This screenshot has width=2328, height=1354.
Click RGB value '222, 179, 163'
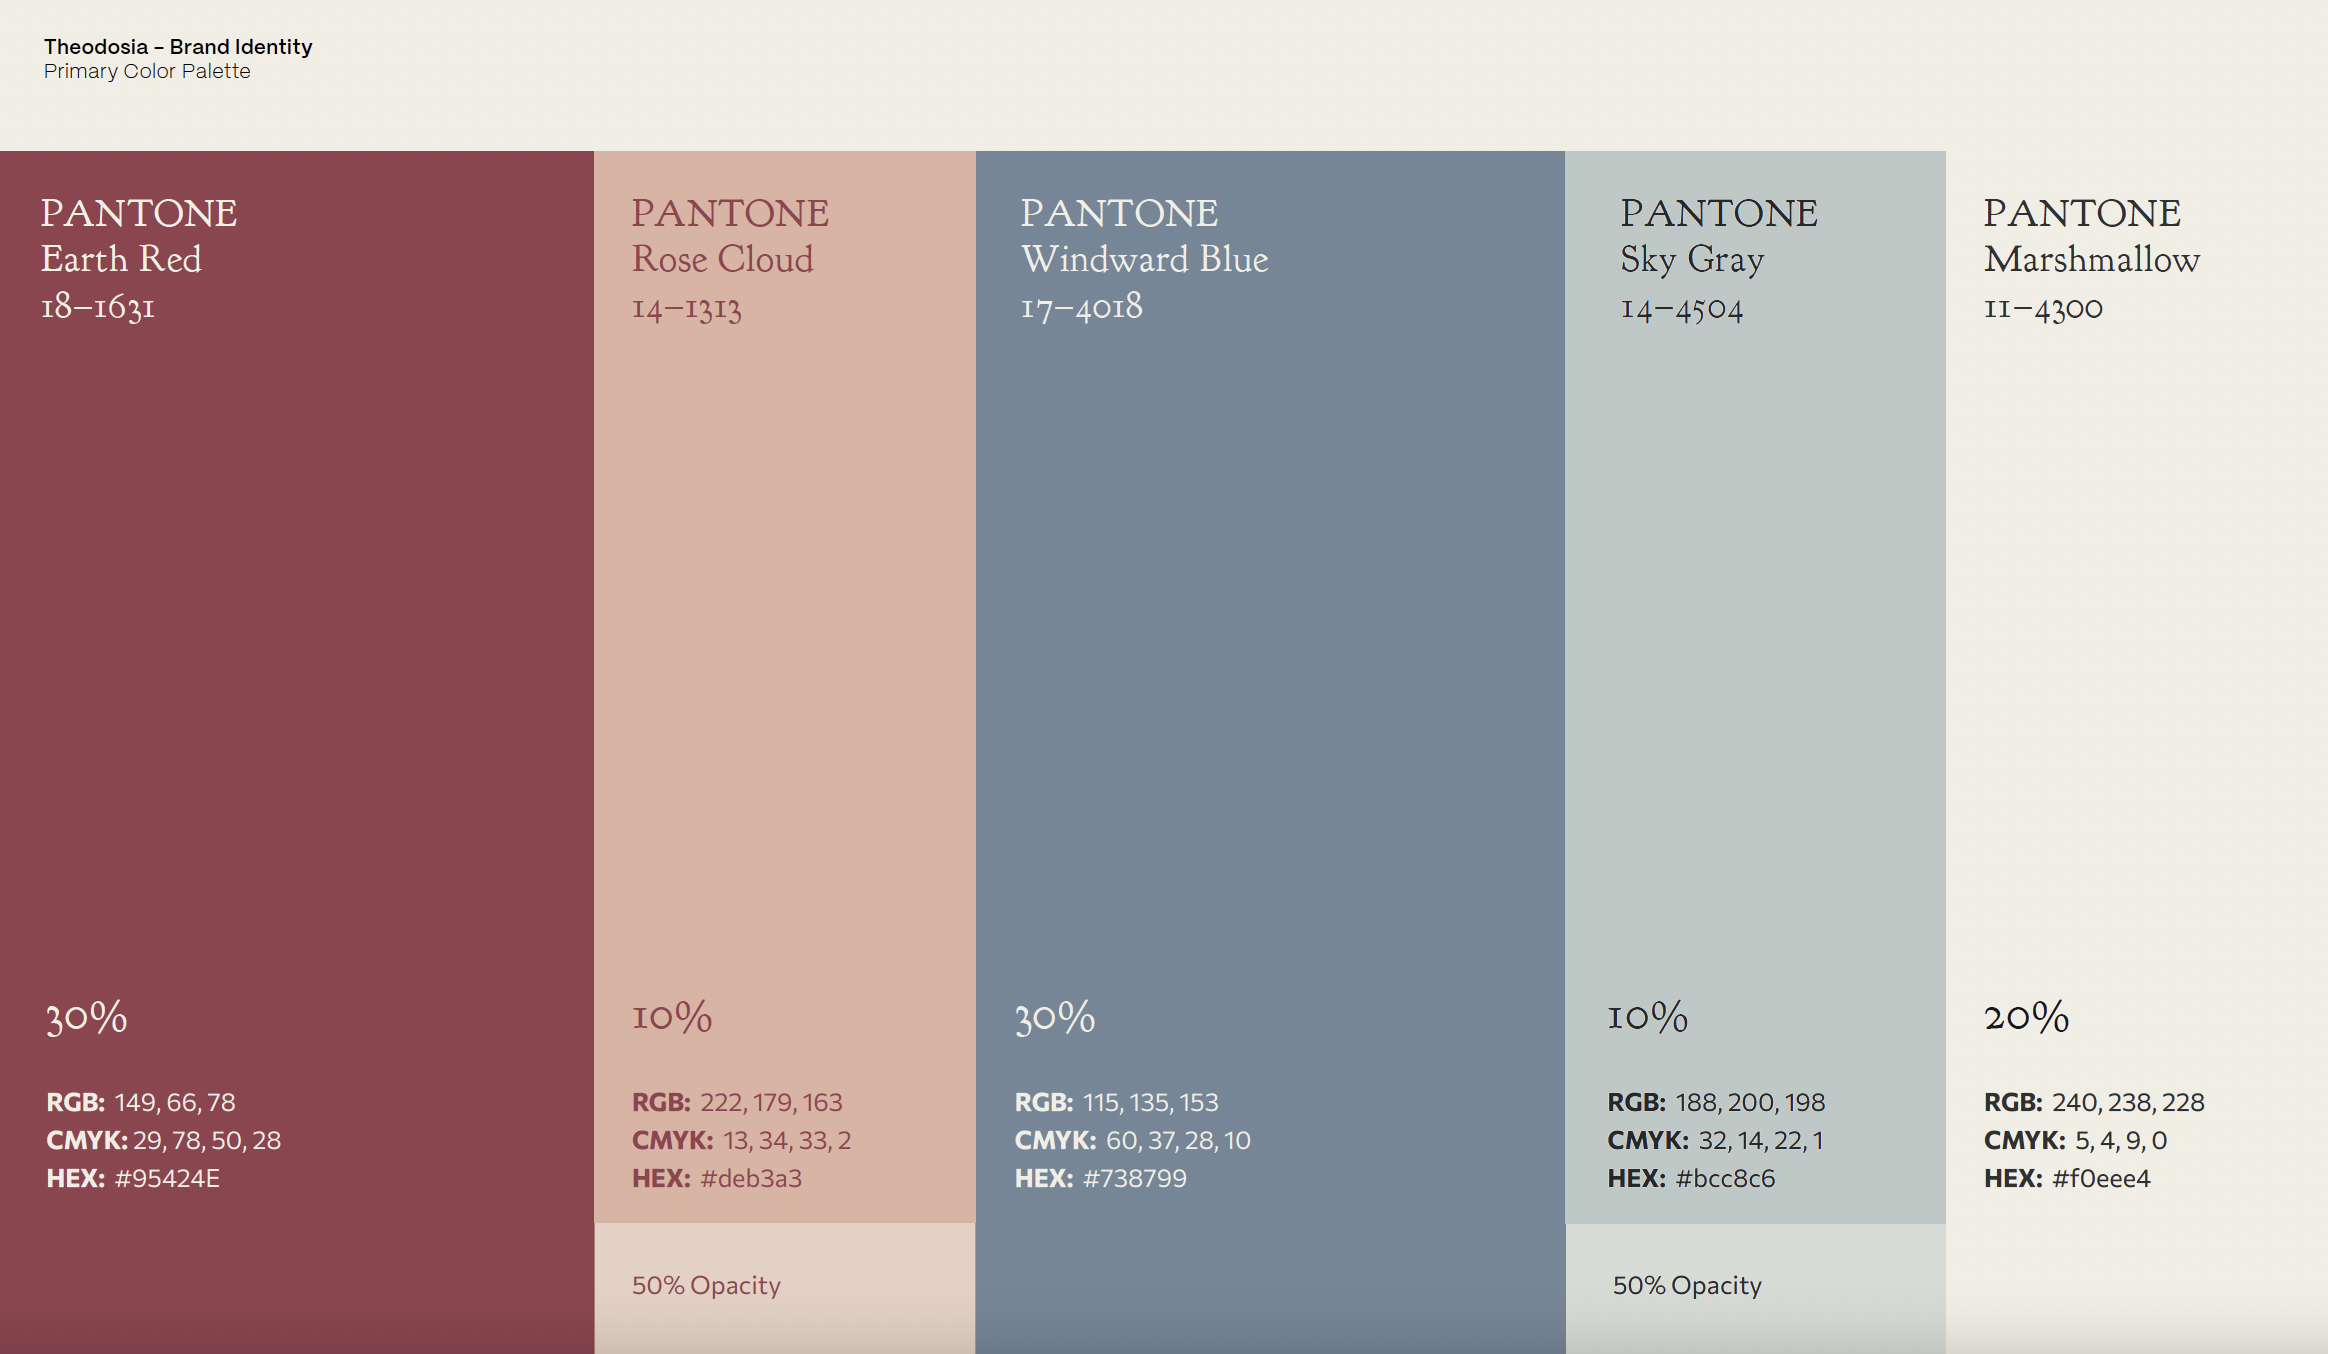pyautogui.click(x=771, y=1102)
